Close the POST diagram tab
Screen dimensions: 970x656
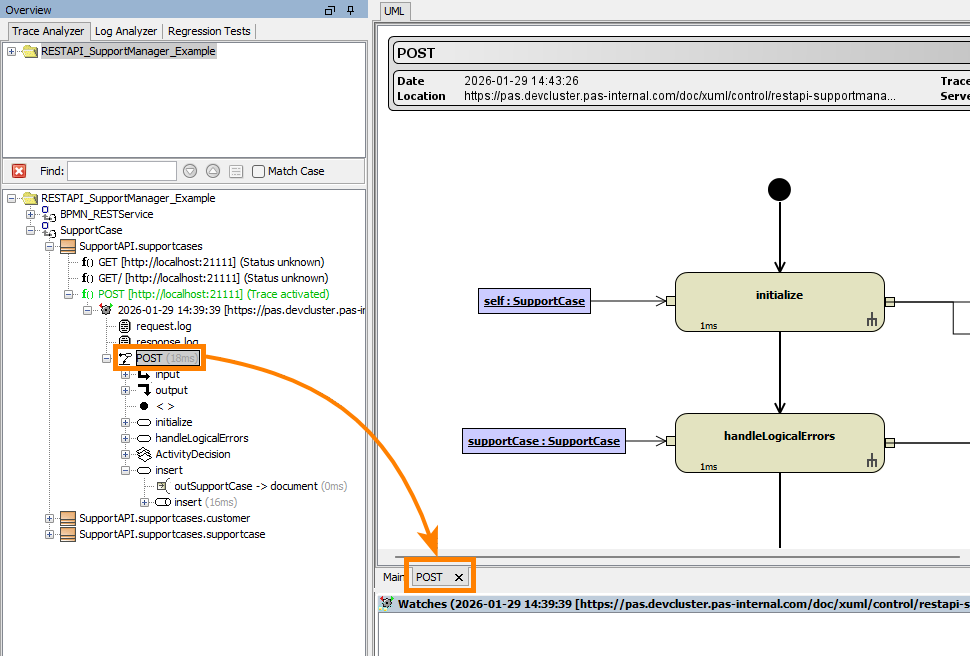pos(459,577)
